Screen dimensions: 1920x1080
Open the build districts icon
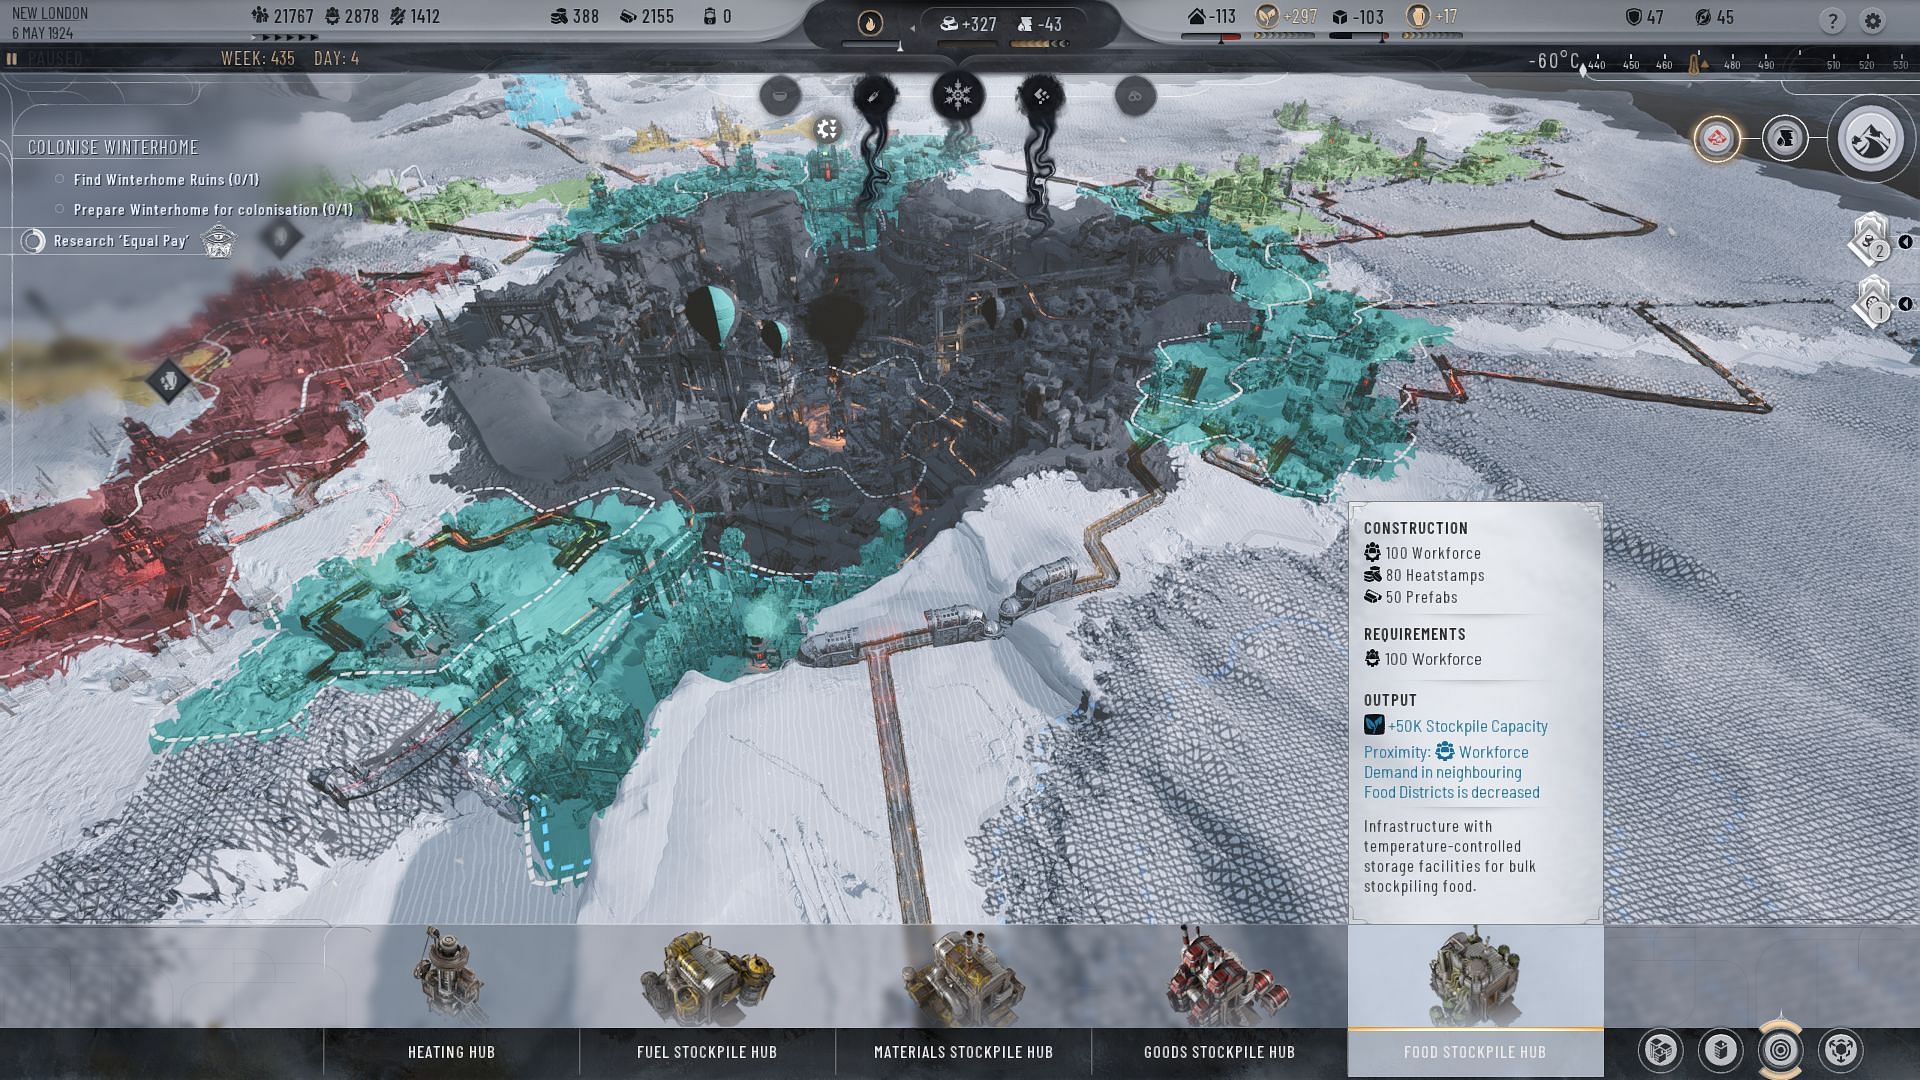(1660, 1050)
